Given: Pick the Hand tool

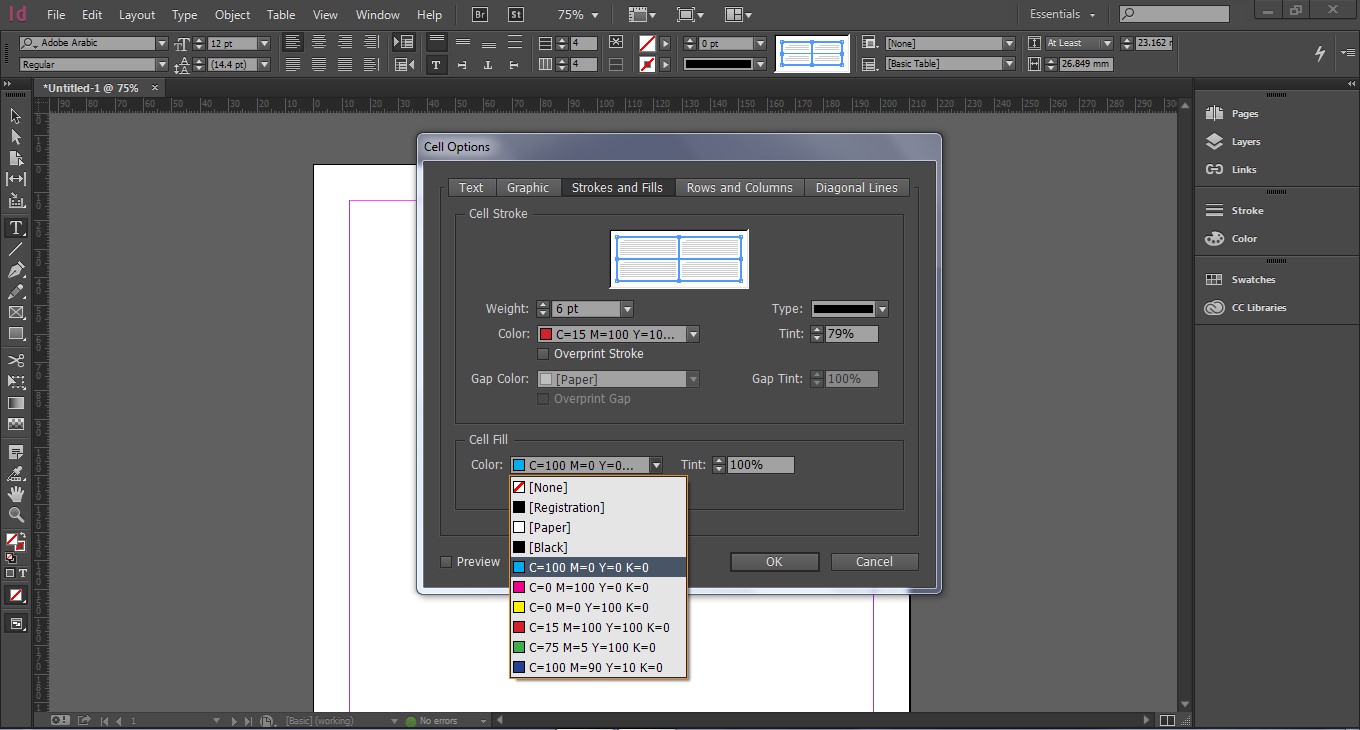Looking at the screenshot, I should point(16,494).
